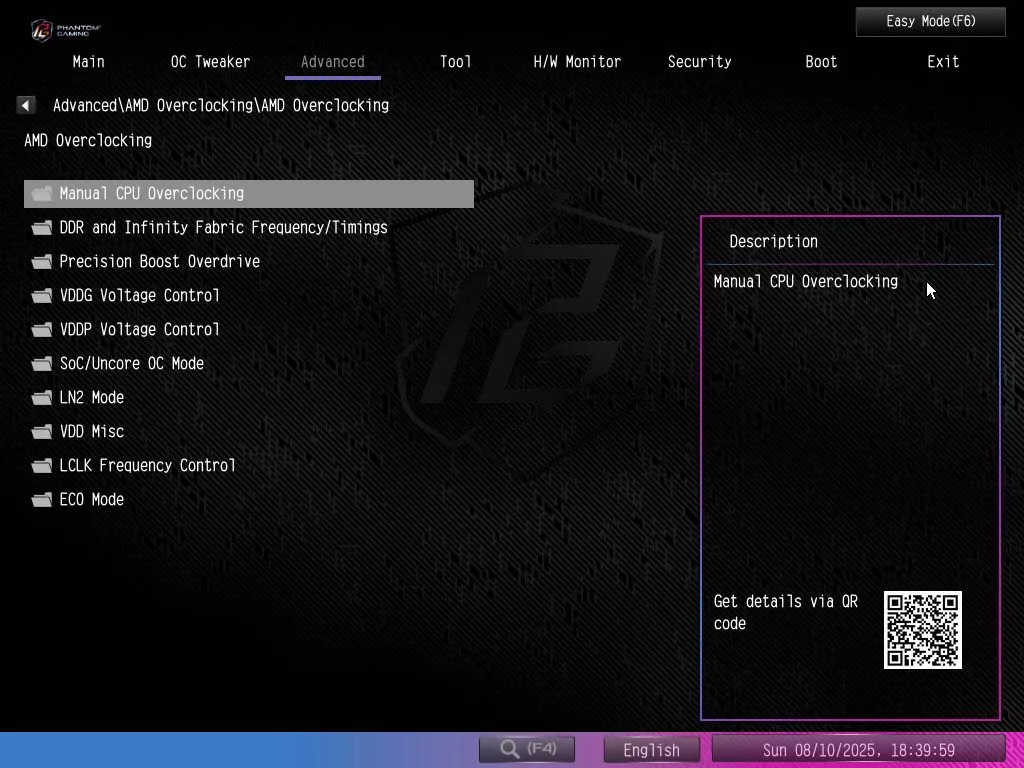Click the QR code image
Viewport: 1024px width, 768px height.
tap(922, 630)
